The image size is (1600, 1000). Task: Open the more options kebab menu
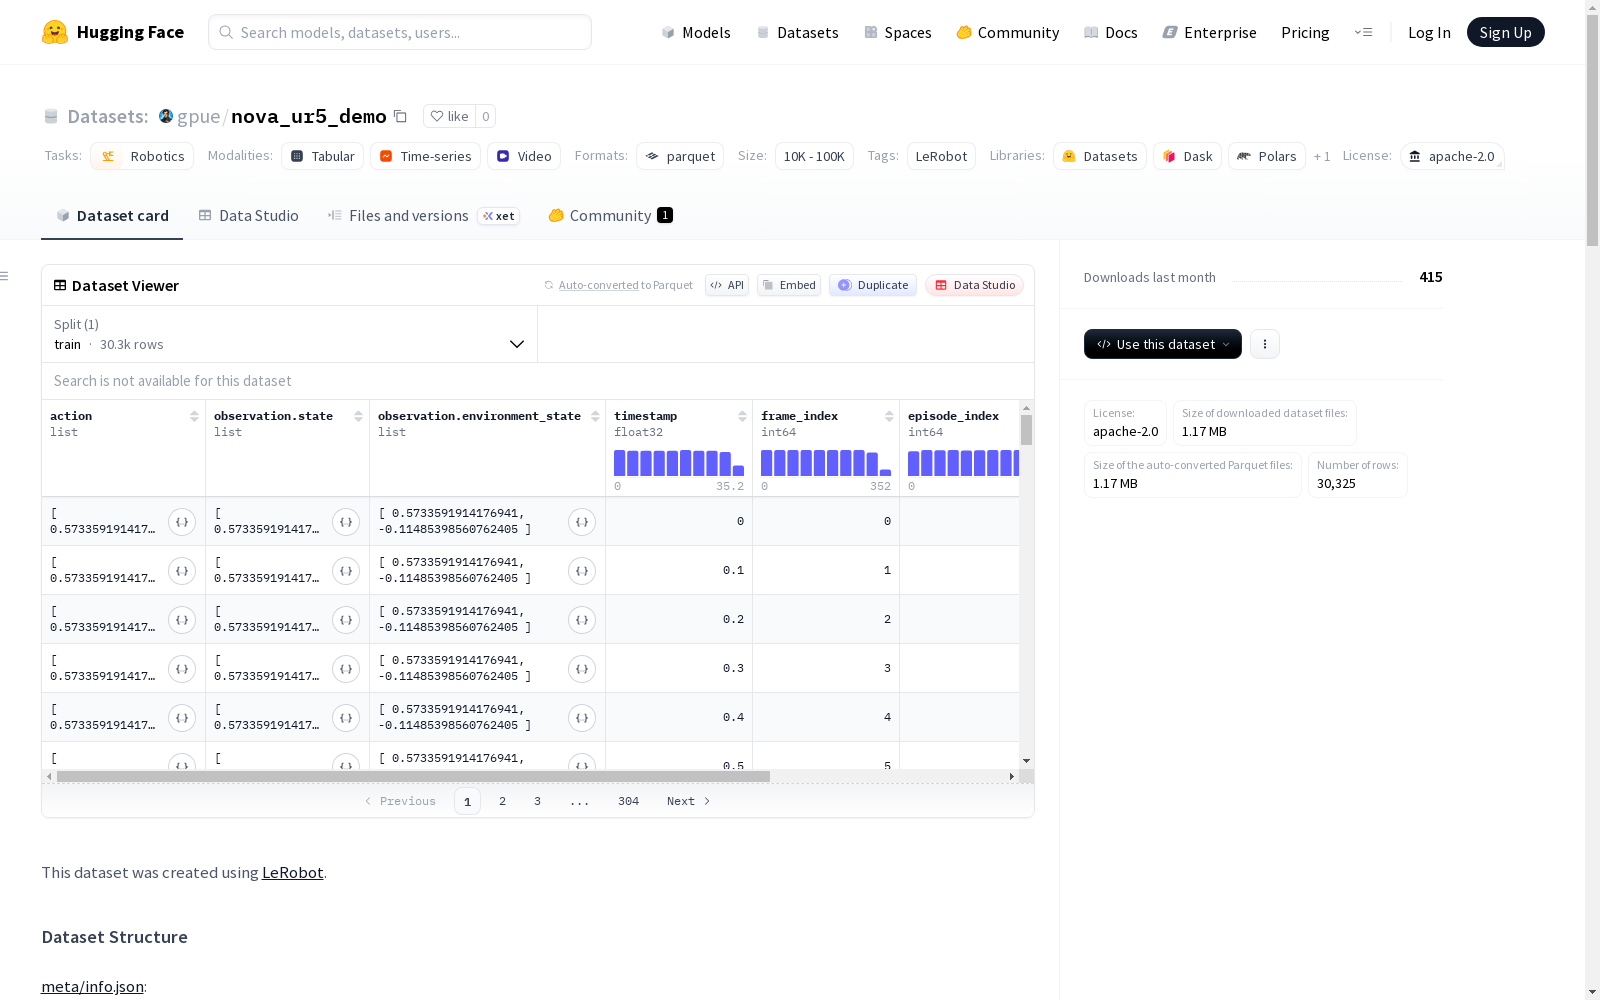[1265, 344]
